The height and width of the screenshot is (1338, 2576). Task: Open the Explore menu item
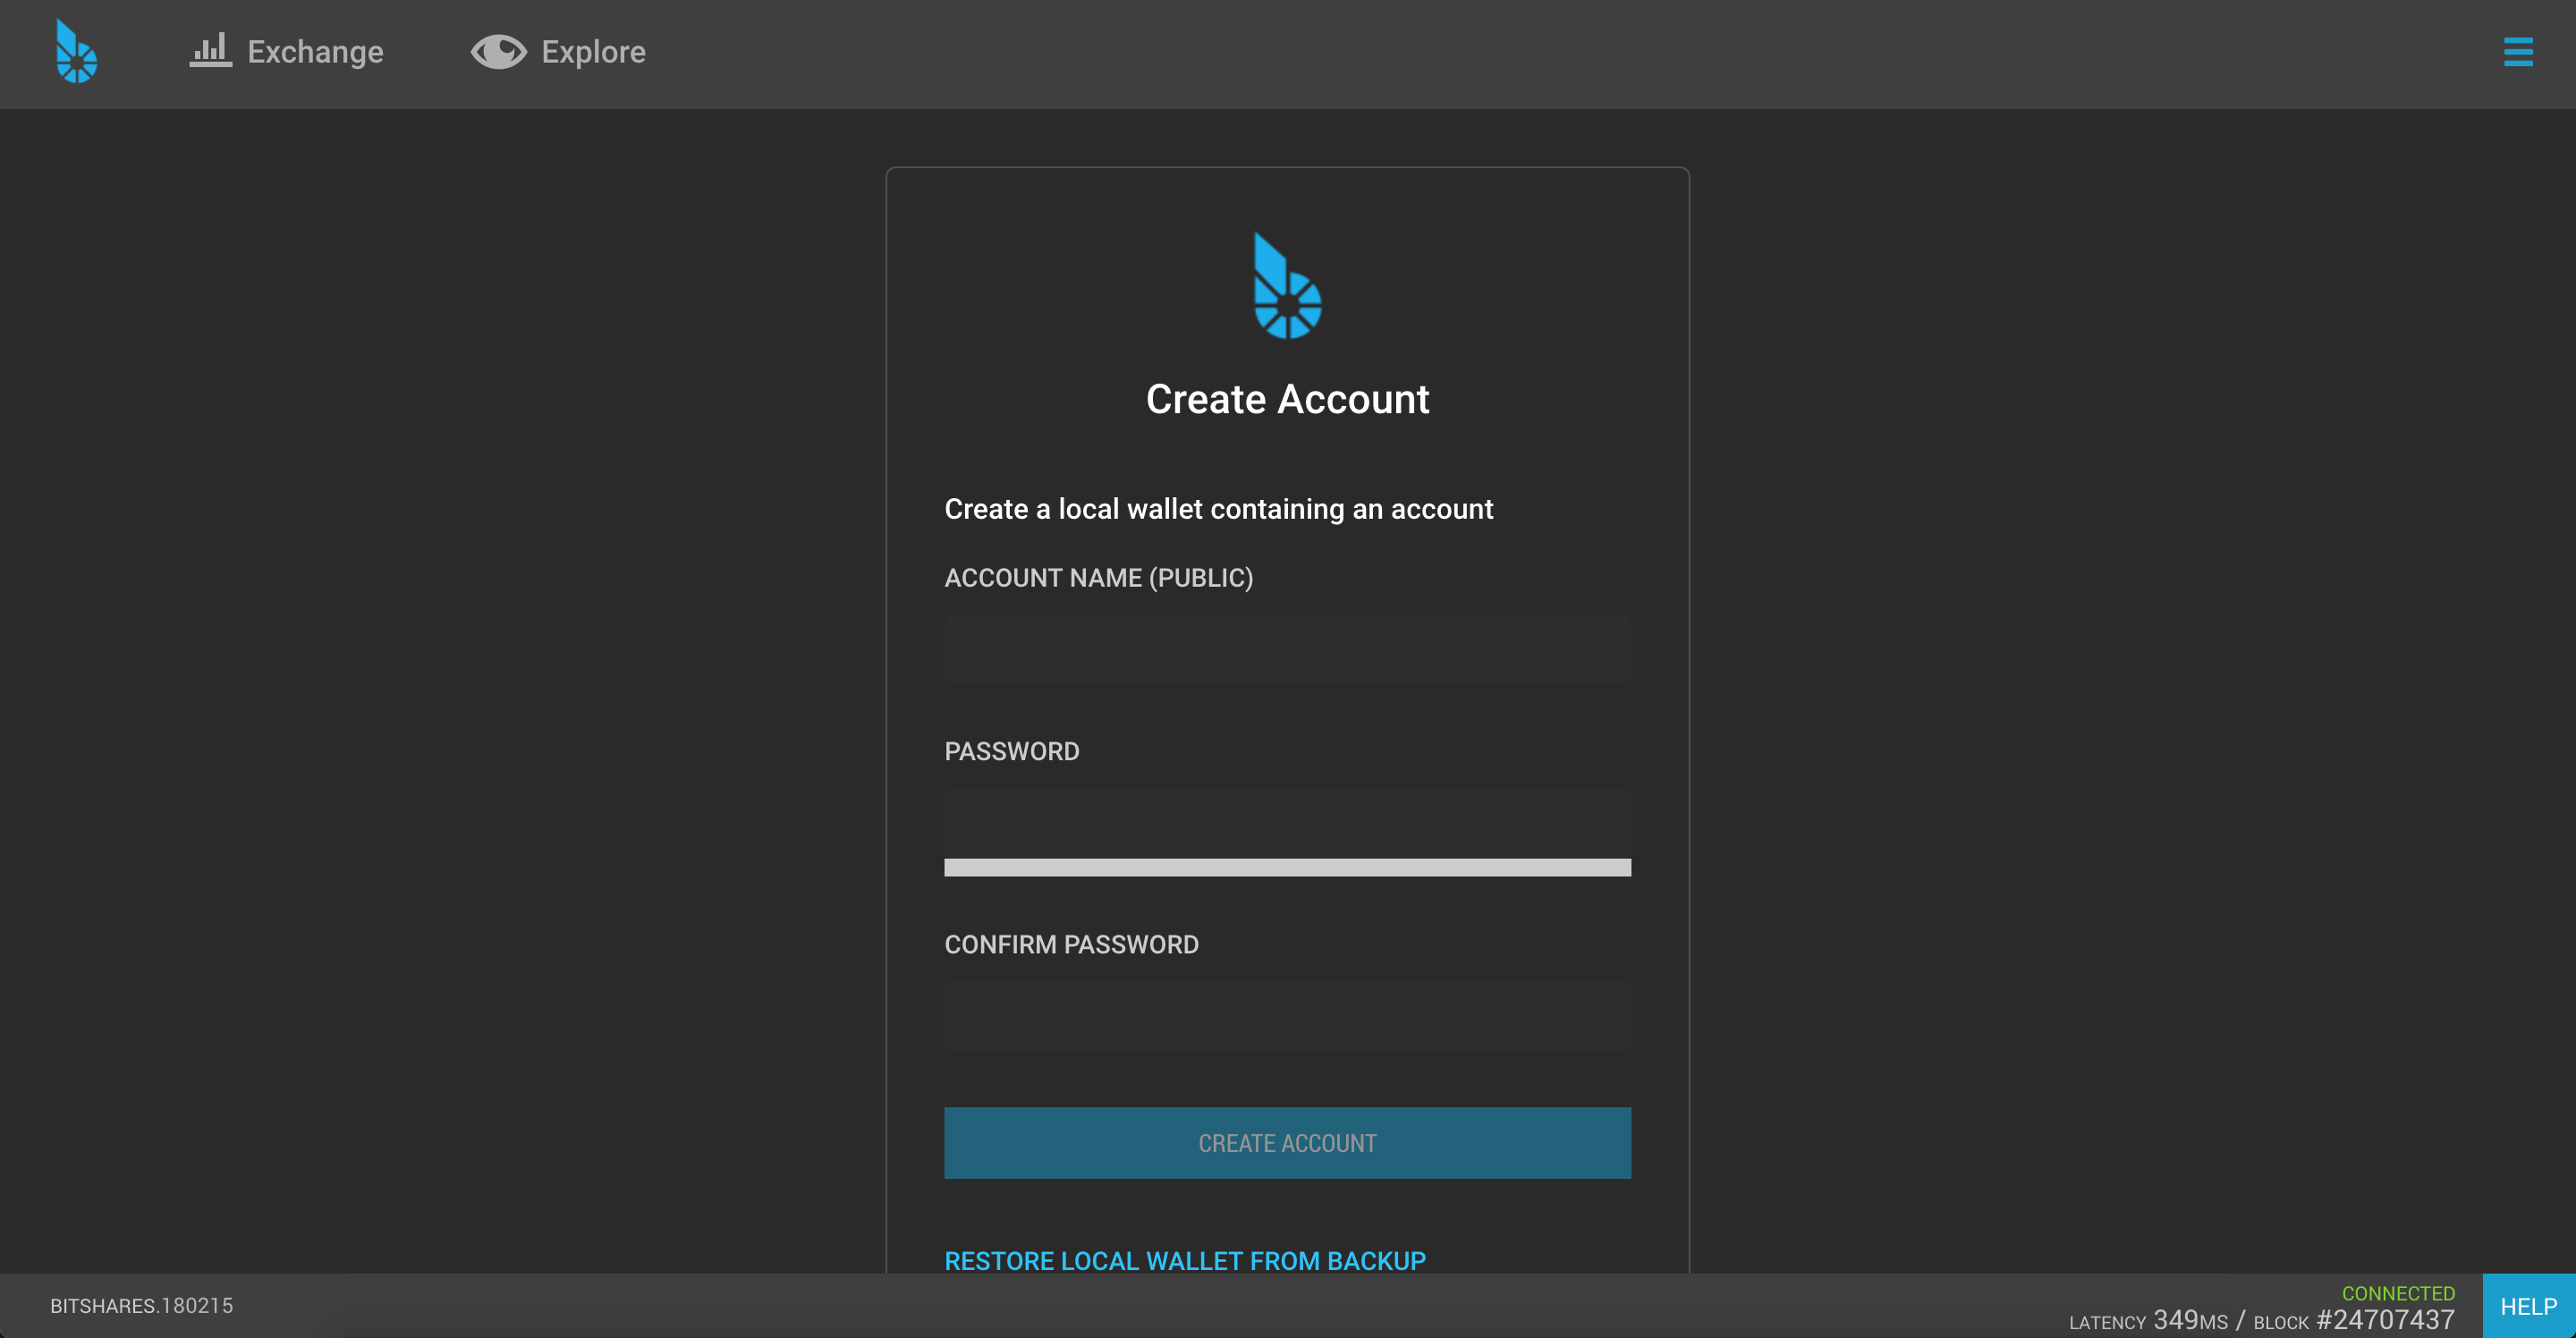tap(558, 52)
